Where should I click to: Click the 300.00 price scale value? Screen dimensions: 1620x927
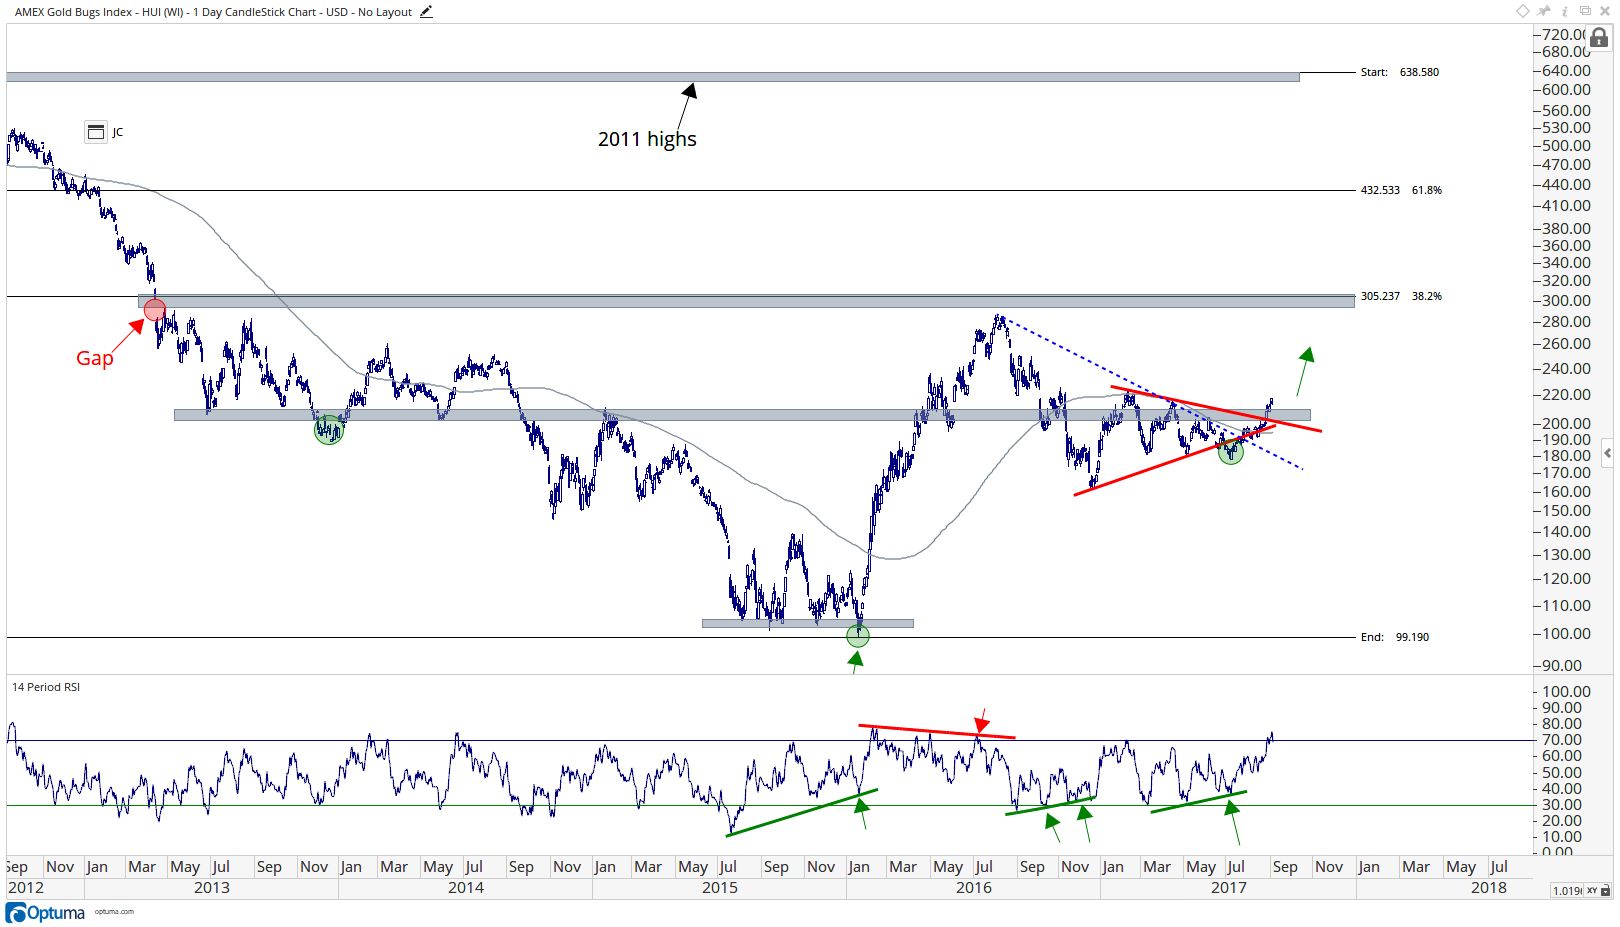pyautogui.click(x=1566, y=301)
